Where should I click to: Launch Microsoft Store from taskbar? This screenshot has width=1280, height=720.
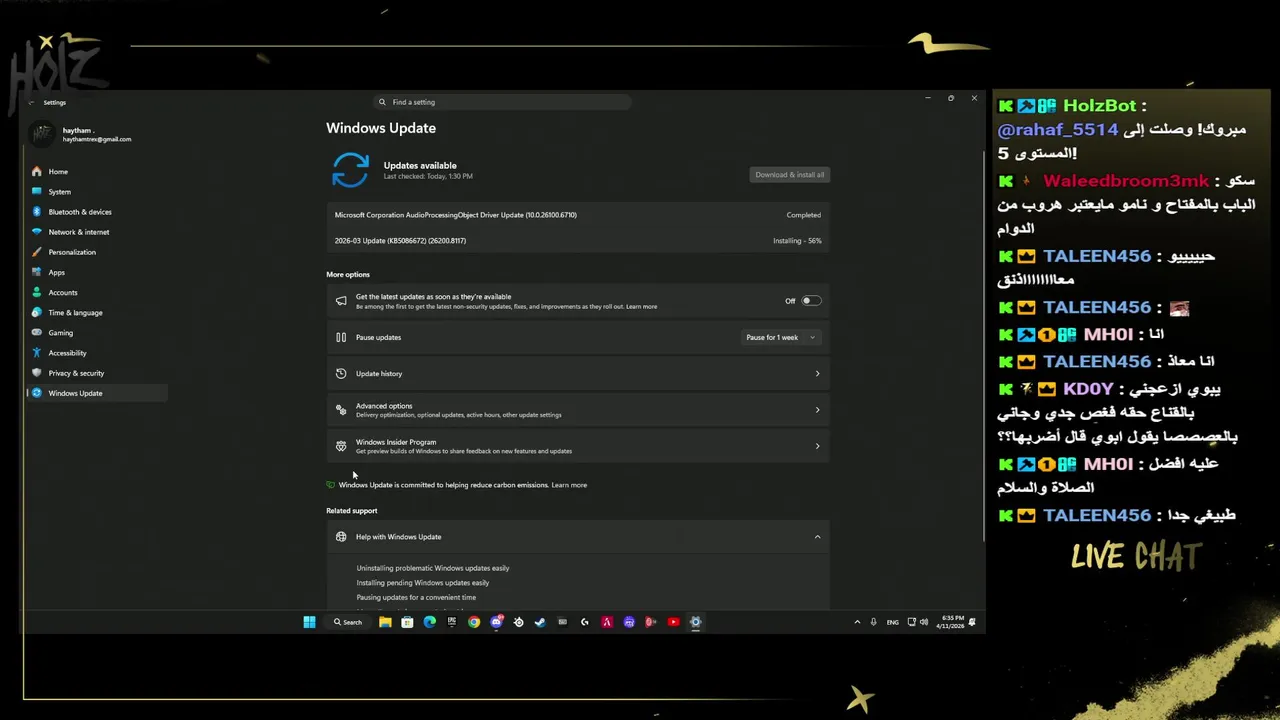407,622
